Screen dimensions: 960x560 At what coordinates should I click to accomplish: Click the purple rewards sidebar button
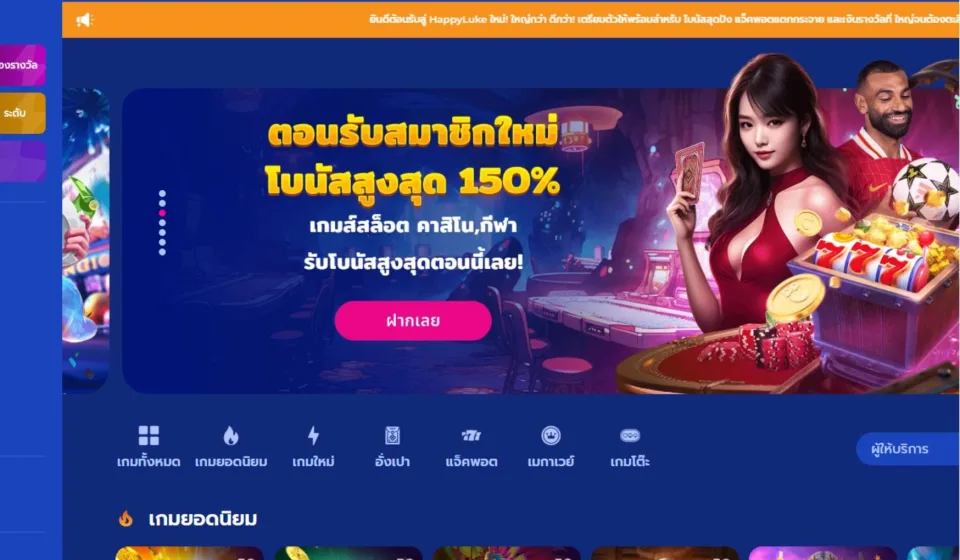click(x=23, y=65)
